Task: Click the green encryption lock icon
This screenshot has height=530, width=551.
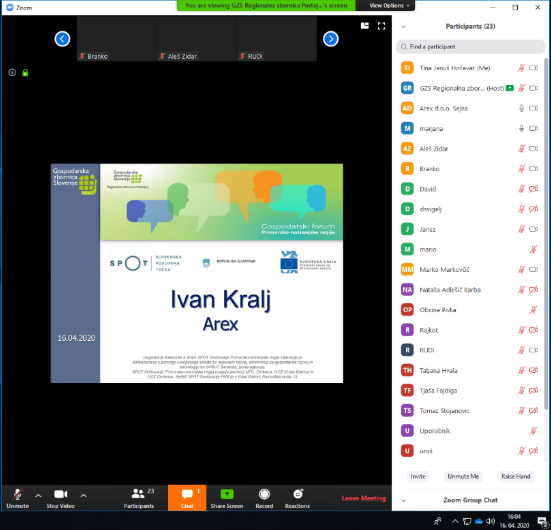Action: click(25, 73)
